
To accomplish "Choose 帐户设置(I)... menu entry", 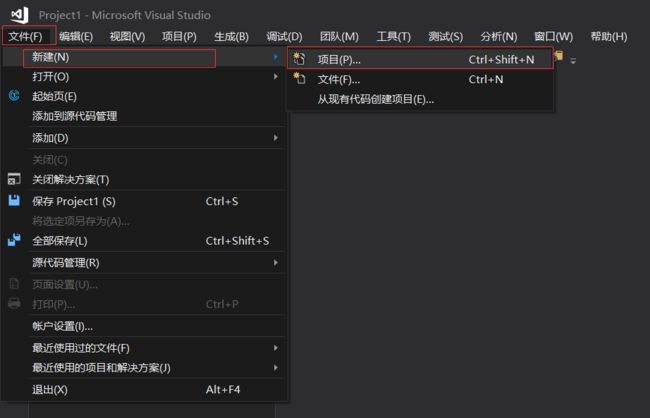I will pos(144,326).
